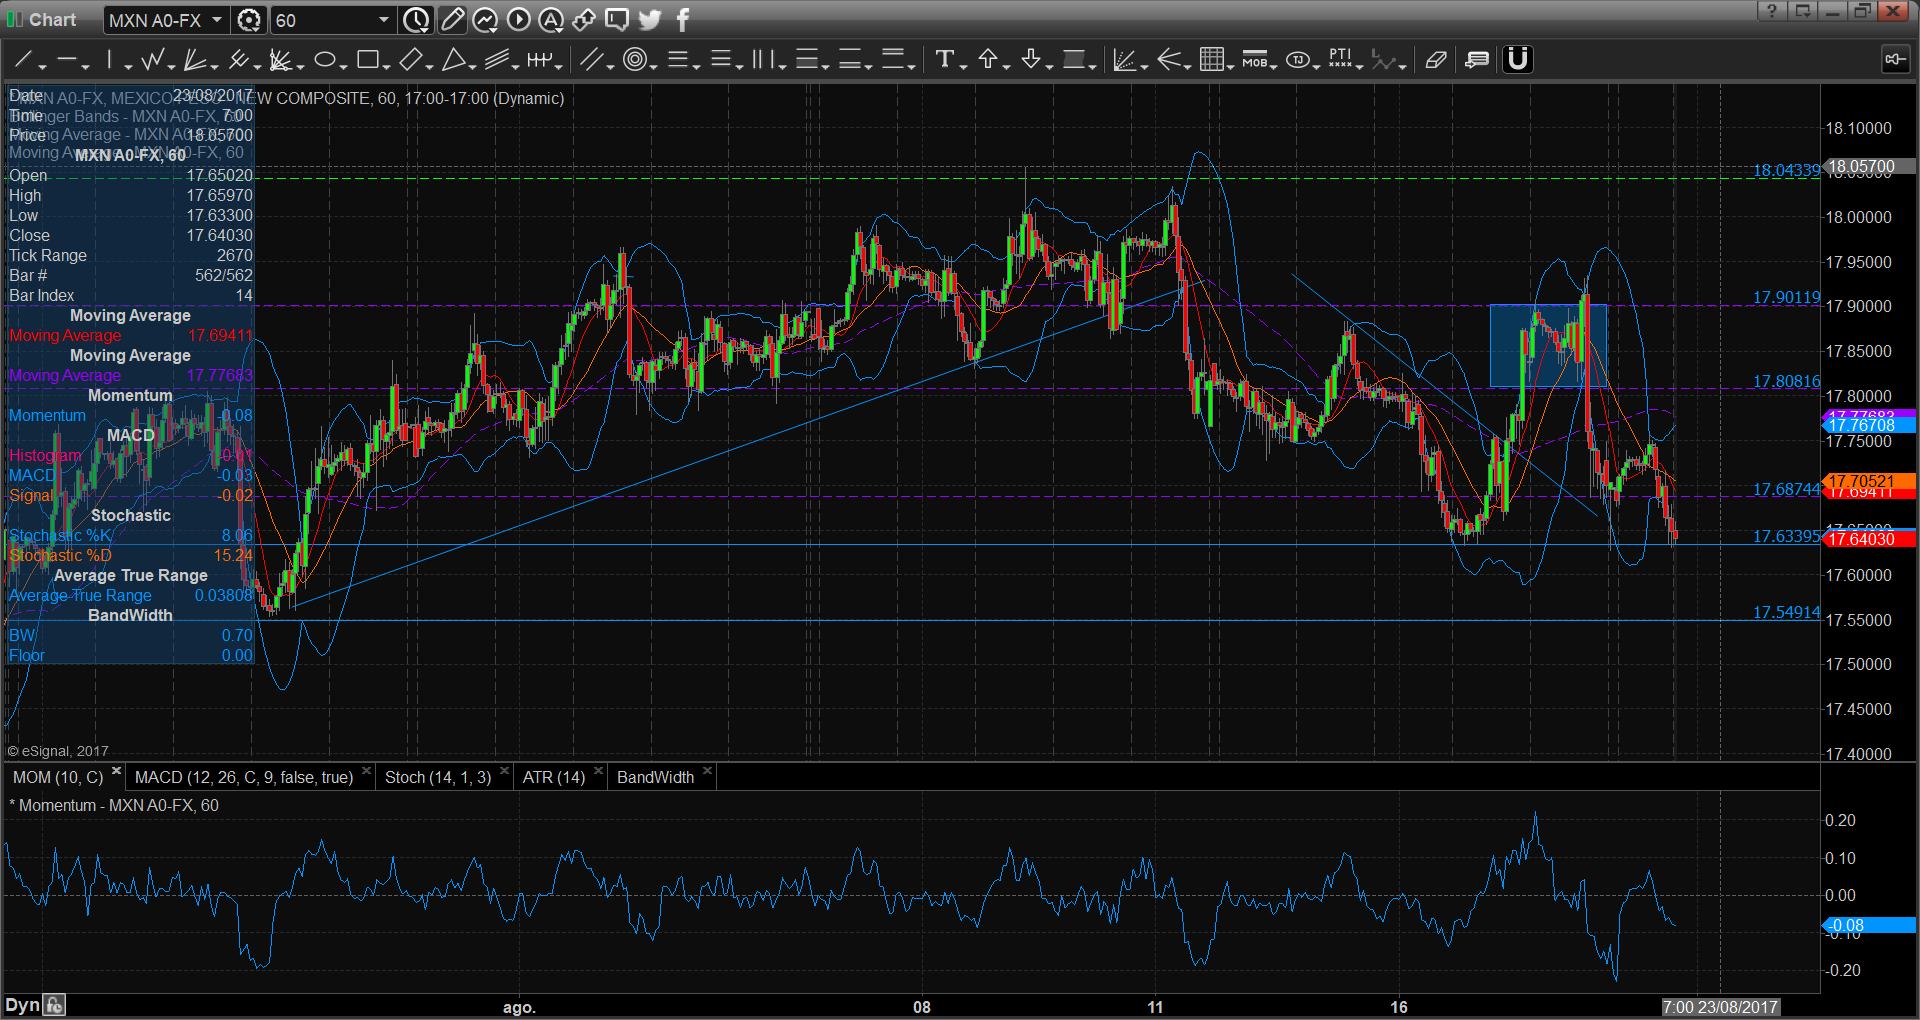Click the eraser remove-drawings icon
The image size is (1920, 1020).
1436,60
